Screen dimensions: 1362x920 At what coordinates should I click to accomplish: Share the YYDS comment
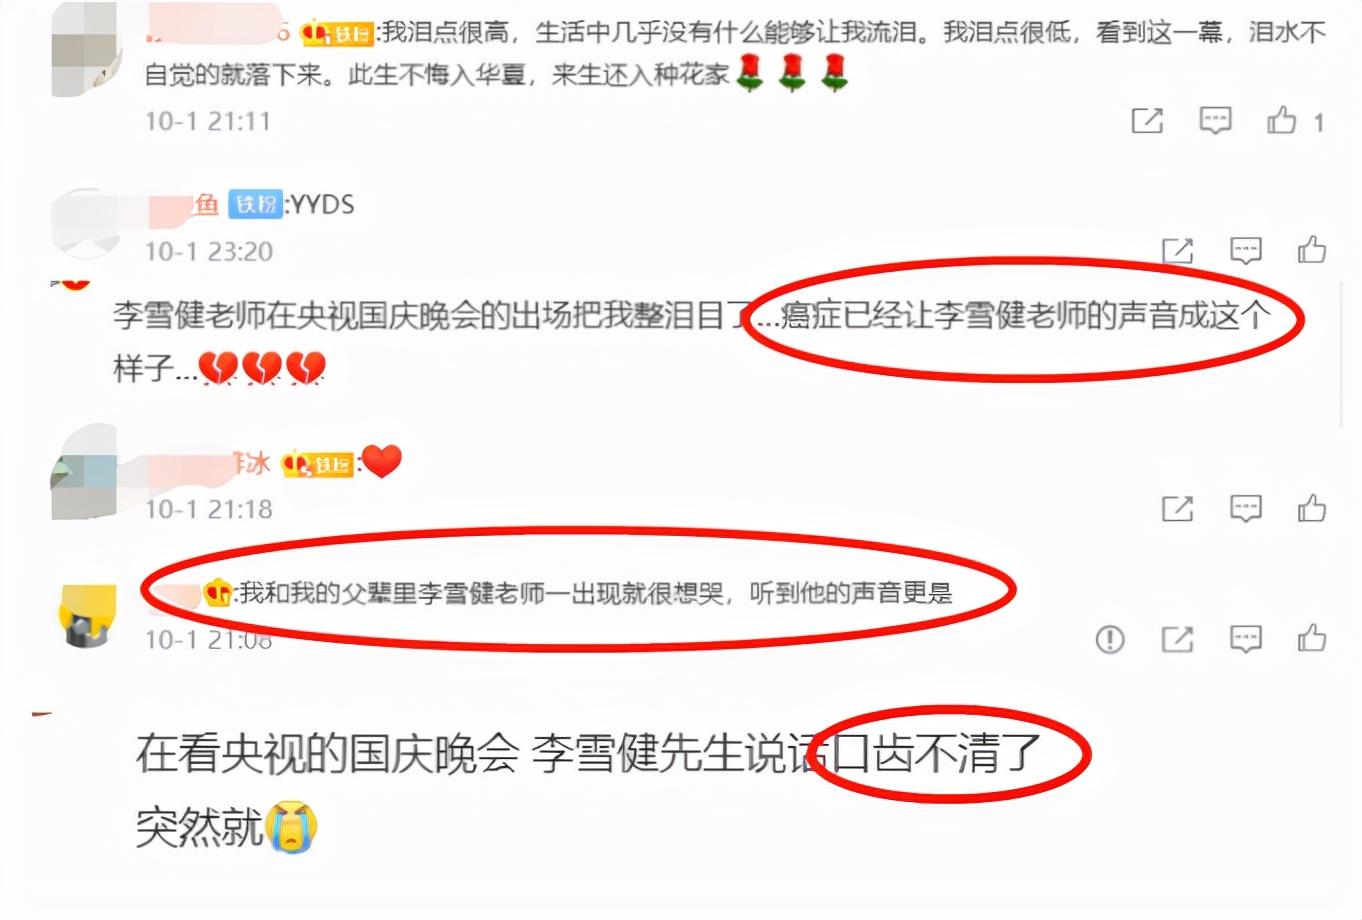click(x=1177, y=250)
